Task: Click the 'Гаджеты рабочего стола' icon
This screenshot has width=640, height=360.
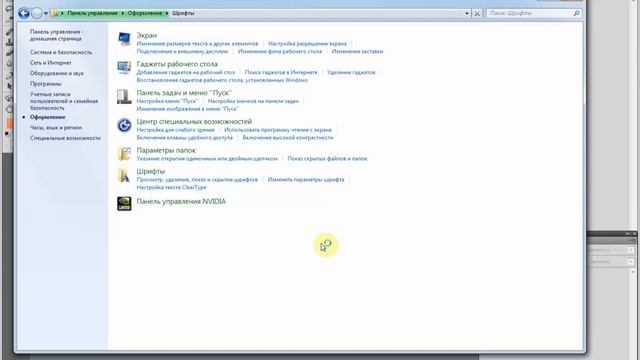Action: click(x=124, y=67)
